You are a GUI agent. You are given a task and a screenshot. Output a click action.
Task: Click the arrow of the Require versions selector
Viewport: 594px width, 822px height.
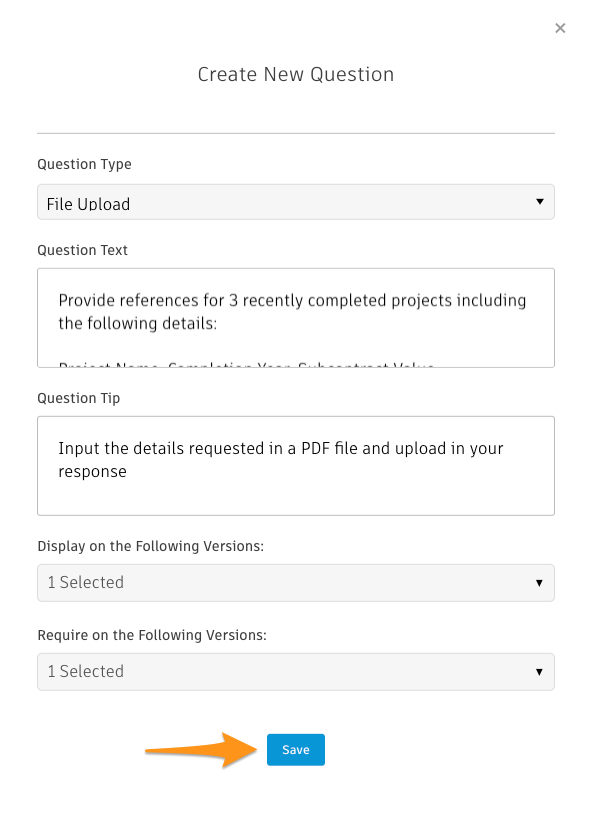click(539, 672)
